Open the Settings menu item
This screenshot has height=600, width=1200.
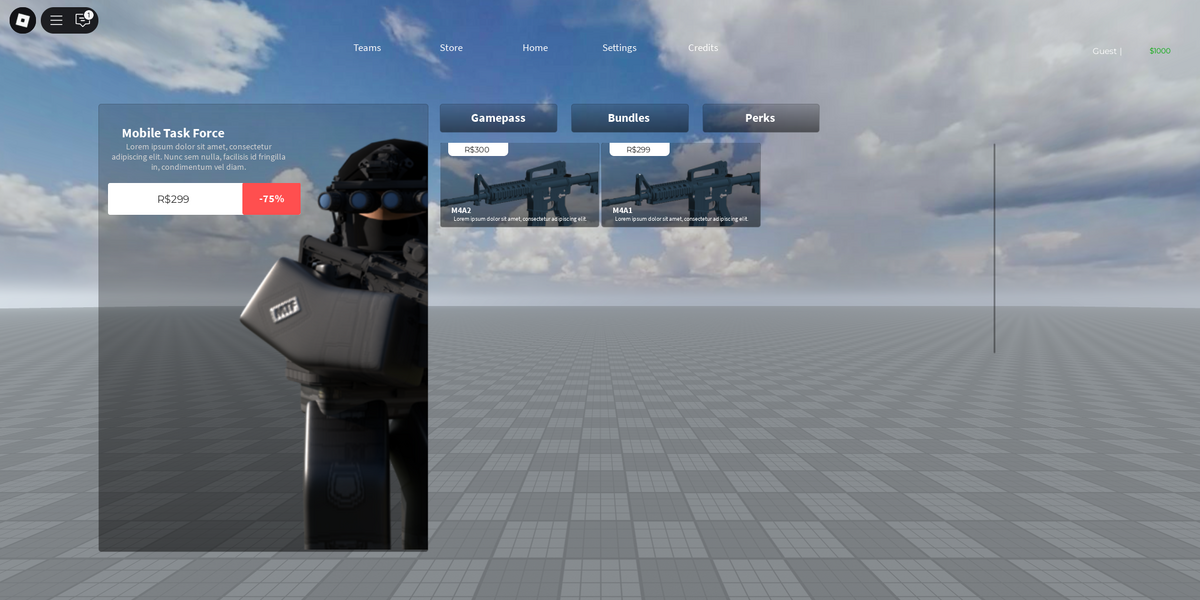tap(619, 48)
